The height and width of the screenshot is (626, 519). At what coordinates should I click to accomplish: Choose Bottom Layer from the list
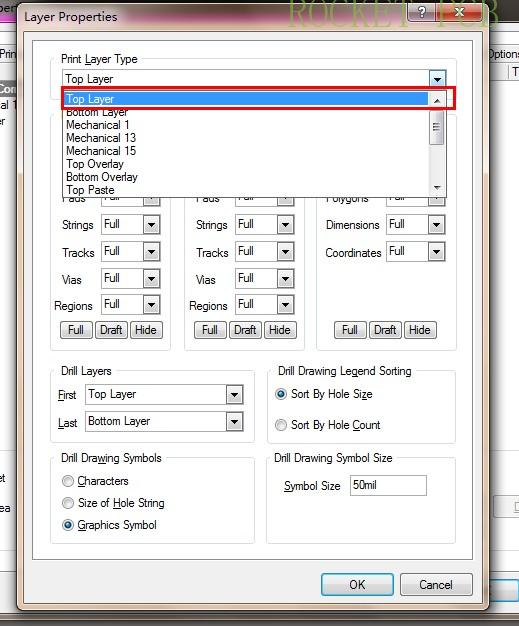246,112
